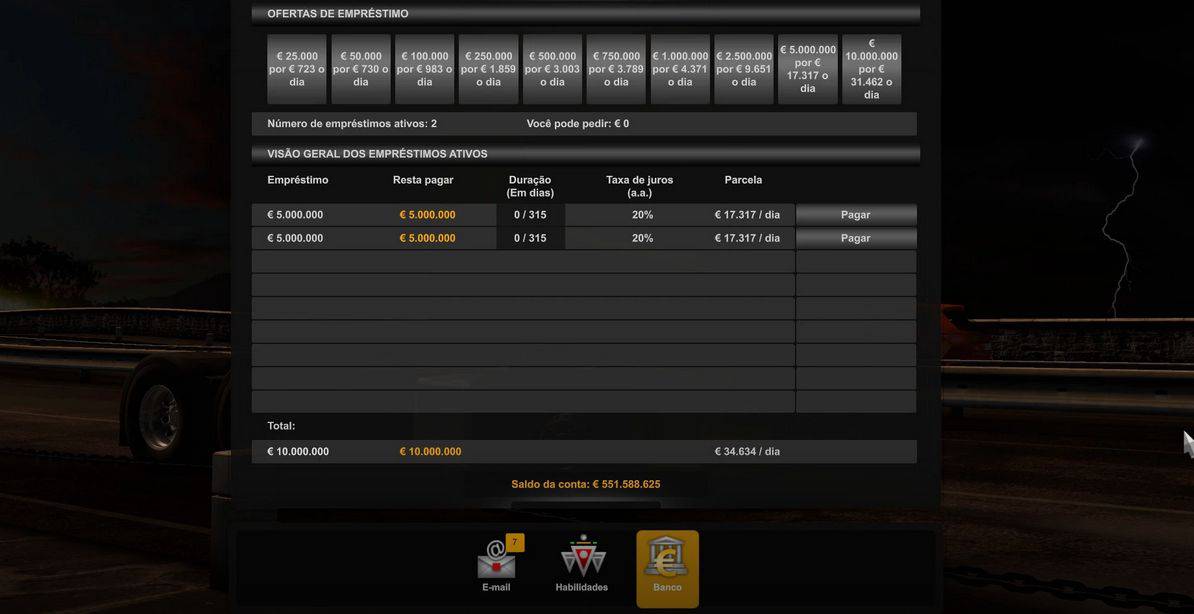
Task: Choose the € 50.000 loan offer
Action: [361, 70]
